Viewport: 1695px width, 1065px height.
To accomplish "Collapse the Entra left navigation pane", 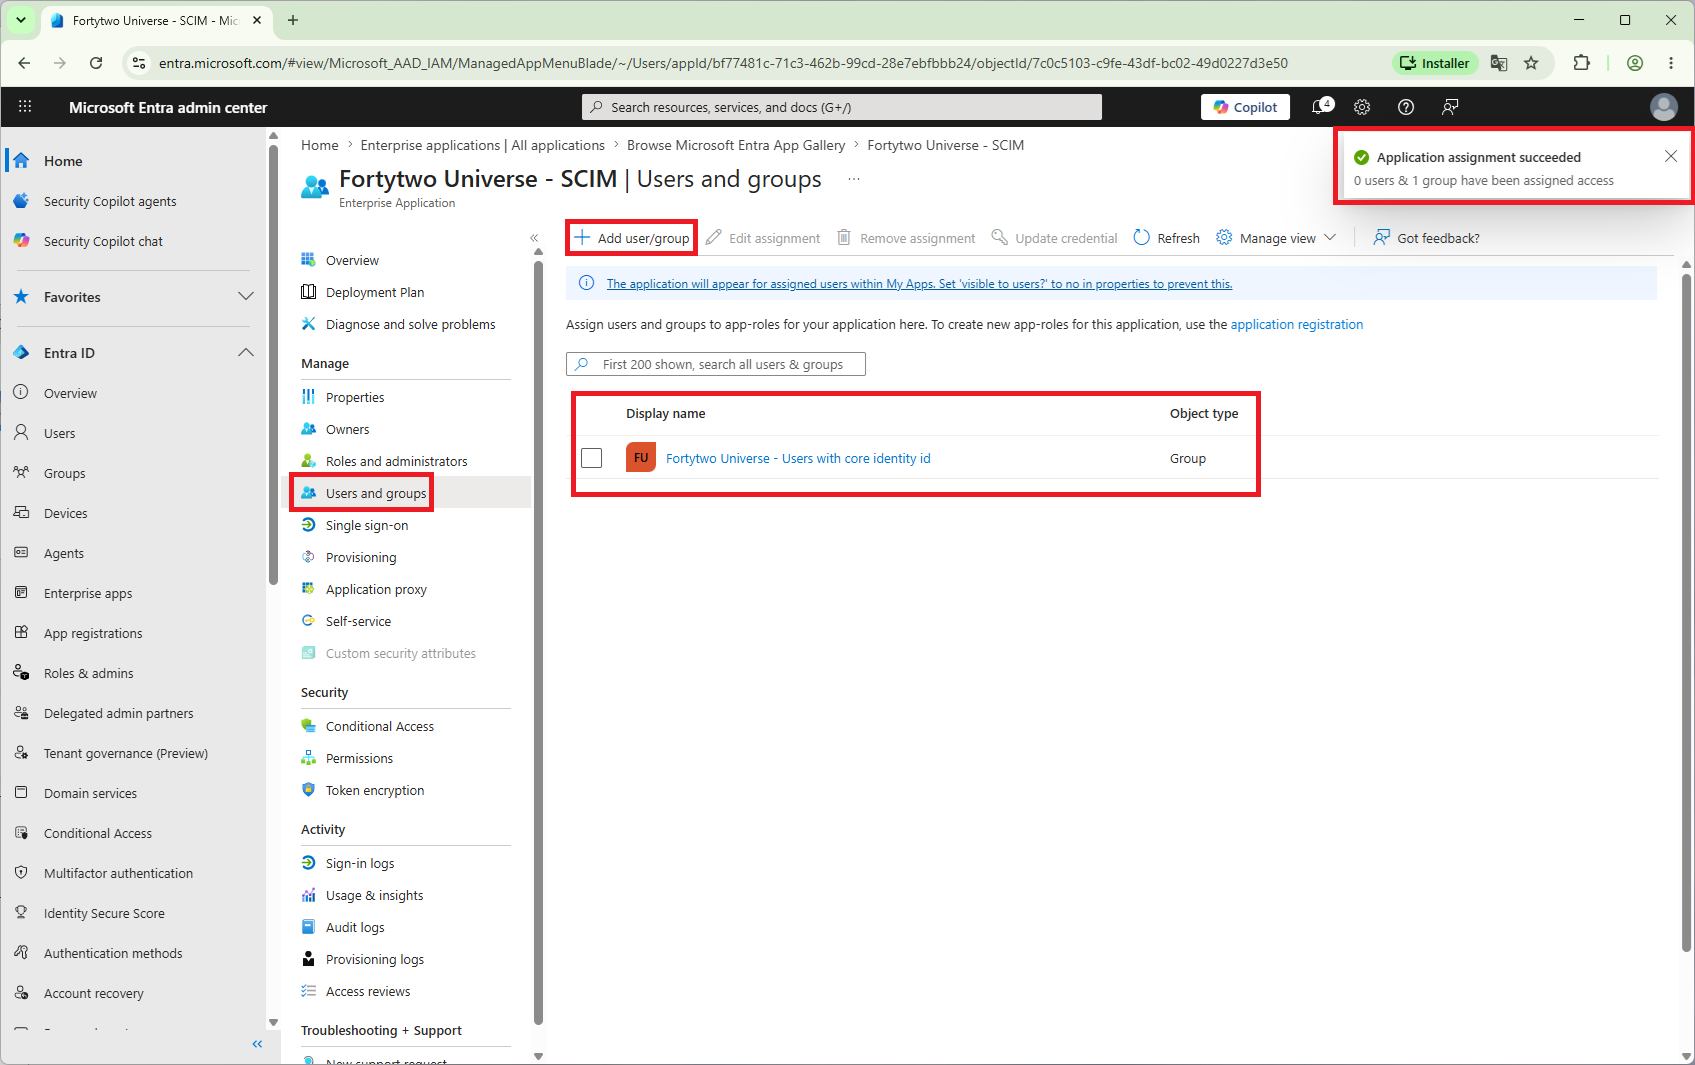I will tap(257, 1044).
